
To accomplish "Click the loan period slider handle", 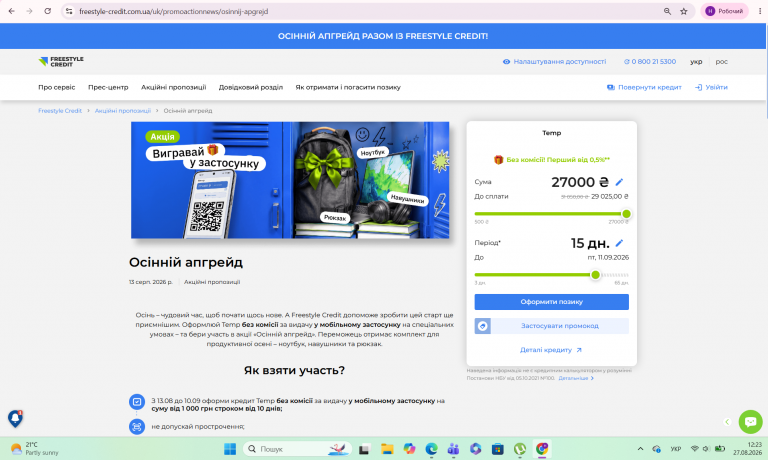I will click(x=595, y=275).
